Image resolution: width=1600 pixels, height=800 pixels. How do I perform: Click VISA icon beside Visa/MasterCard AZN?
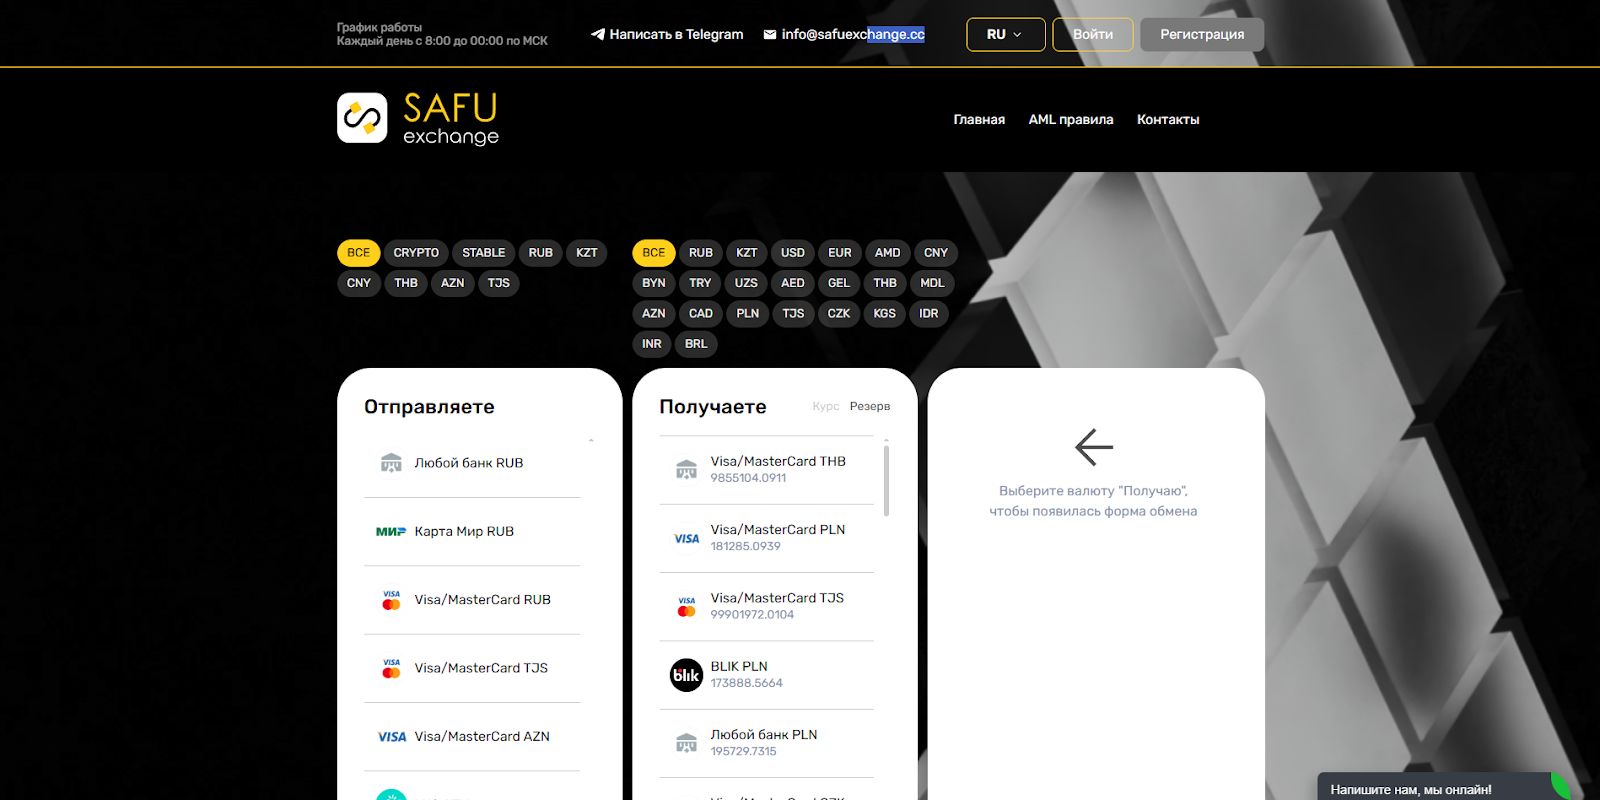pos(391,737)
